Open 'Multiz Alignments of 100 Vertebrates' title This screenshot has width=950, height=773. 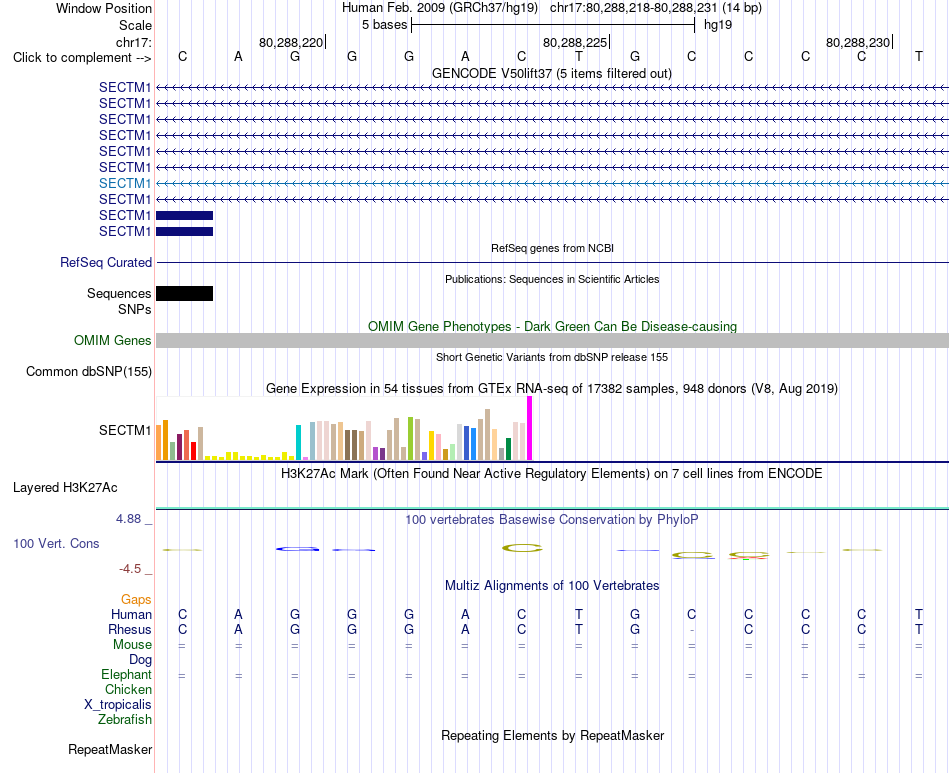click(552, 585)
